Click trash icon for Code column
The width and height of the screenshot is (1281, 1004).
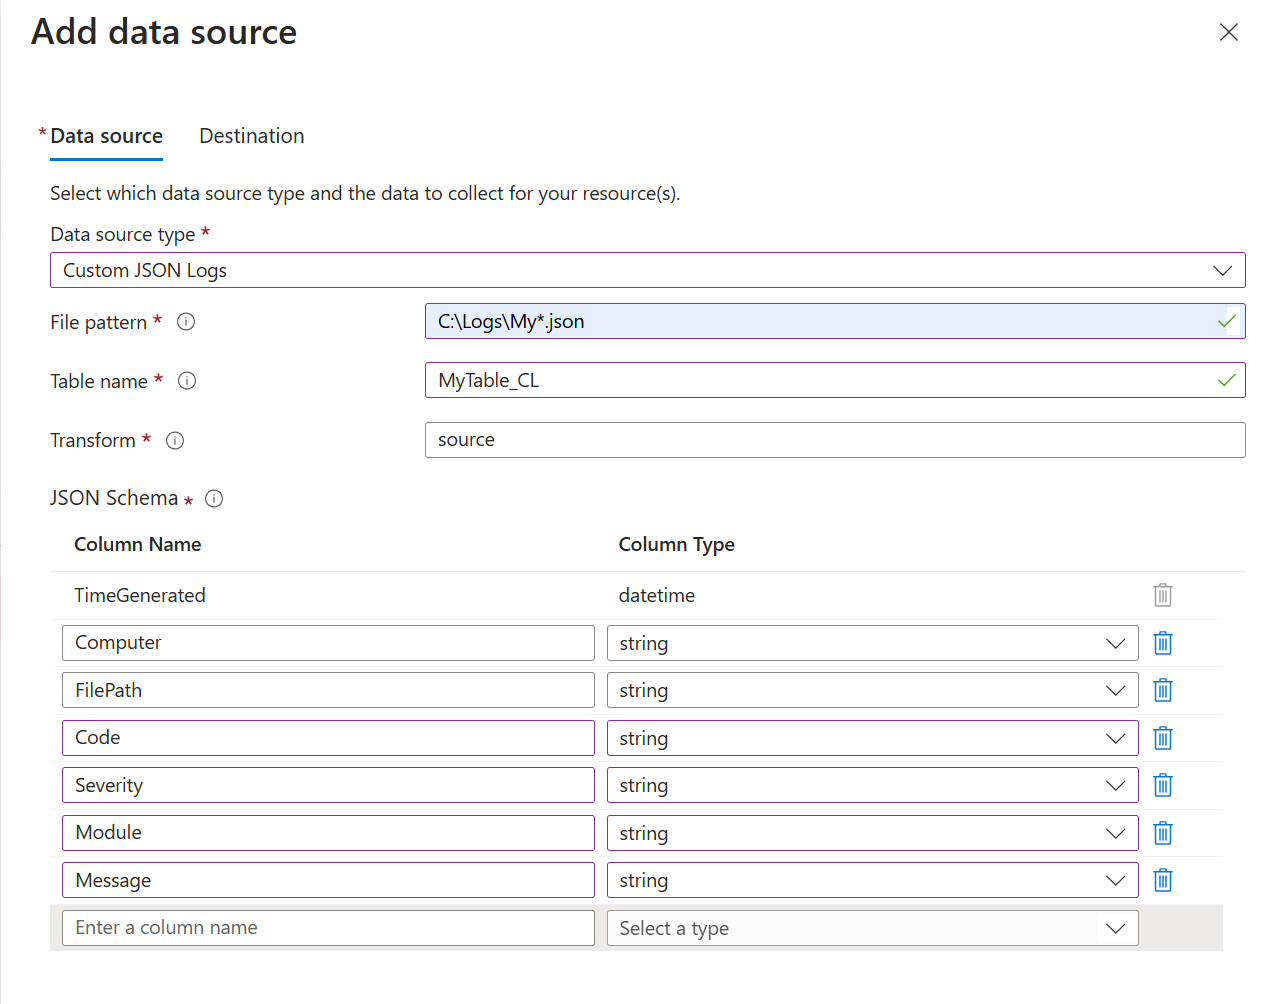(1162, 738)
